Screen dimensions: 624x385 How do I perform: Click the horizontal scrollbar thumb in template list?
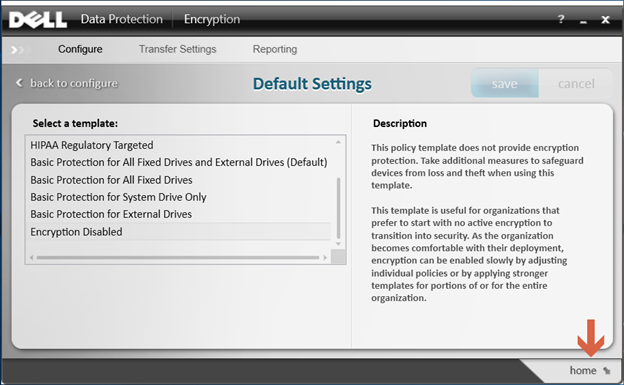pos(178,258)
